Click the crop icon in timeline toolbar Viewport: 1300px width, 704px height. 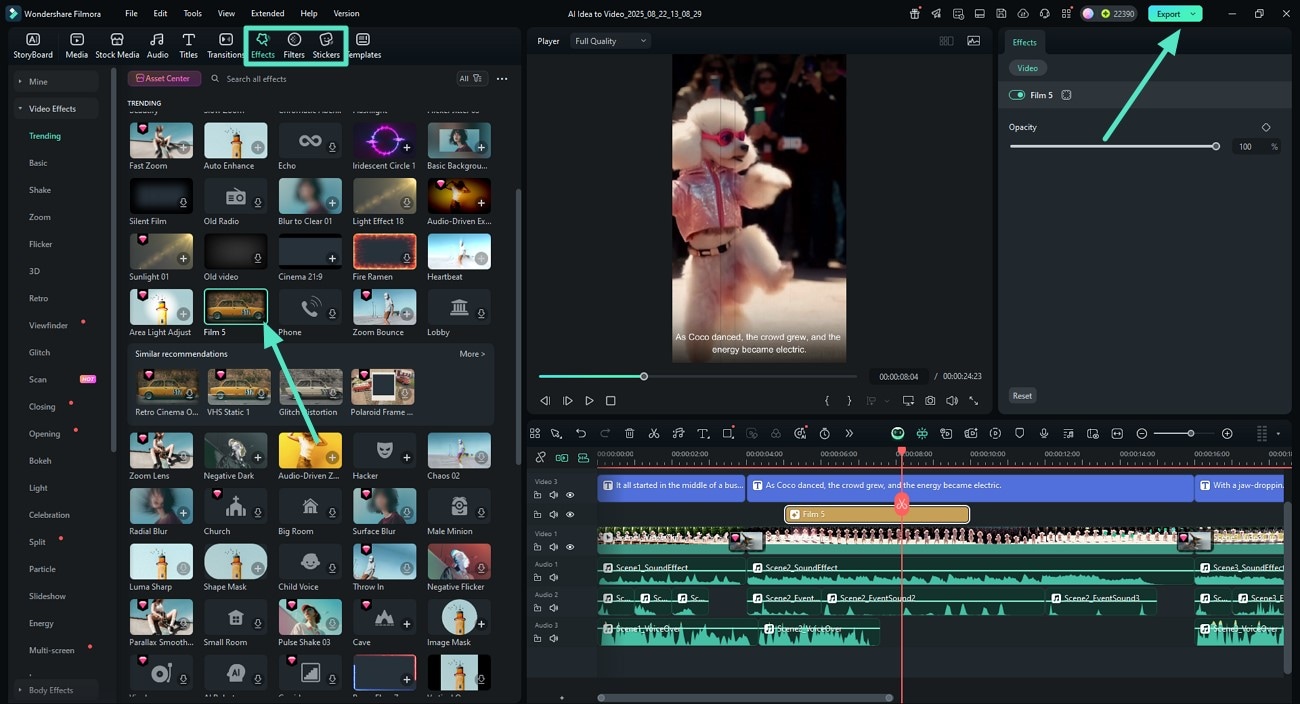(728, 433)
